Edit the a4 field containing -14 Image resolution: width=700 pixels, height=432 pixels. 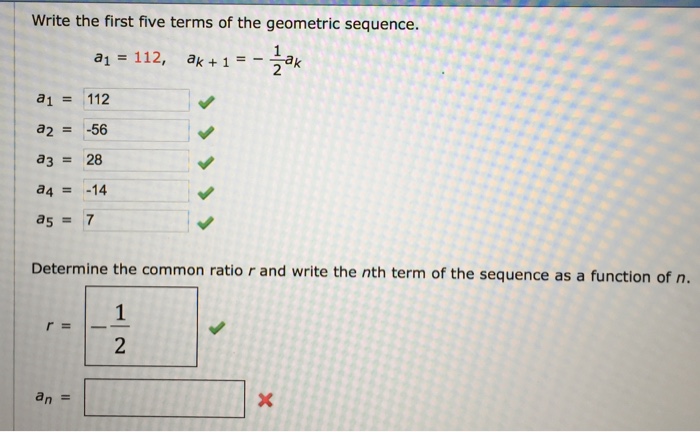[x=136, y=191]
